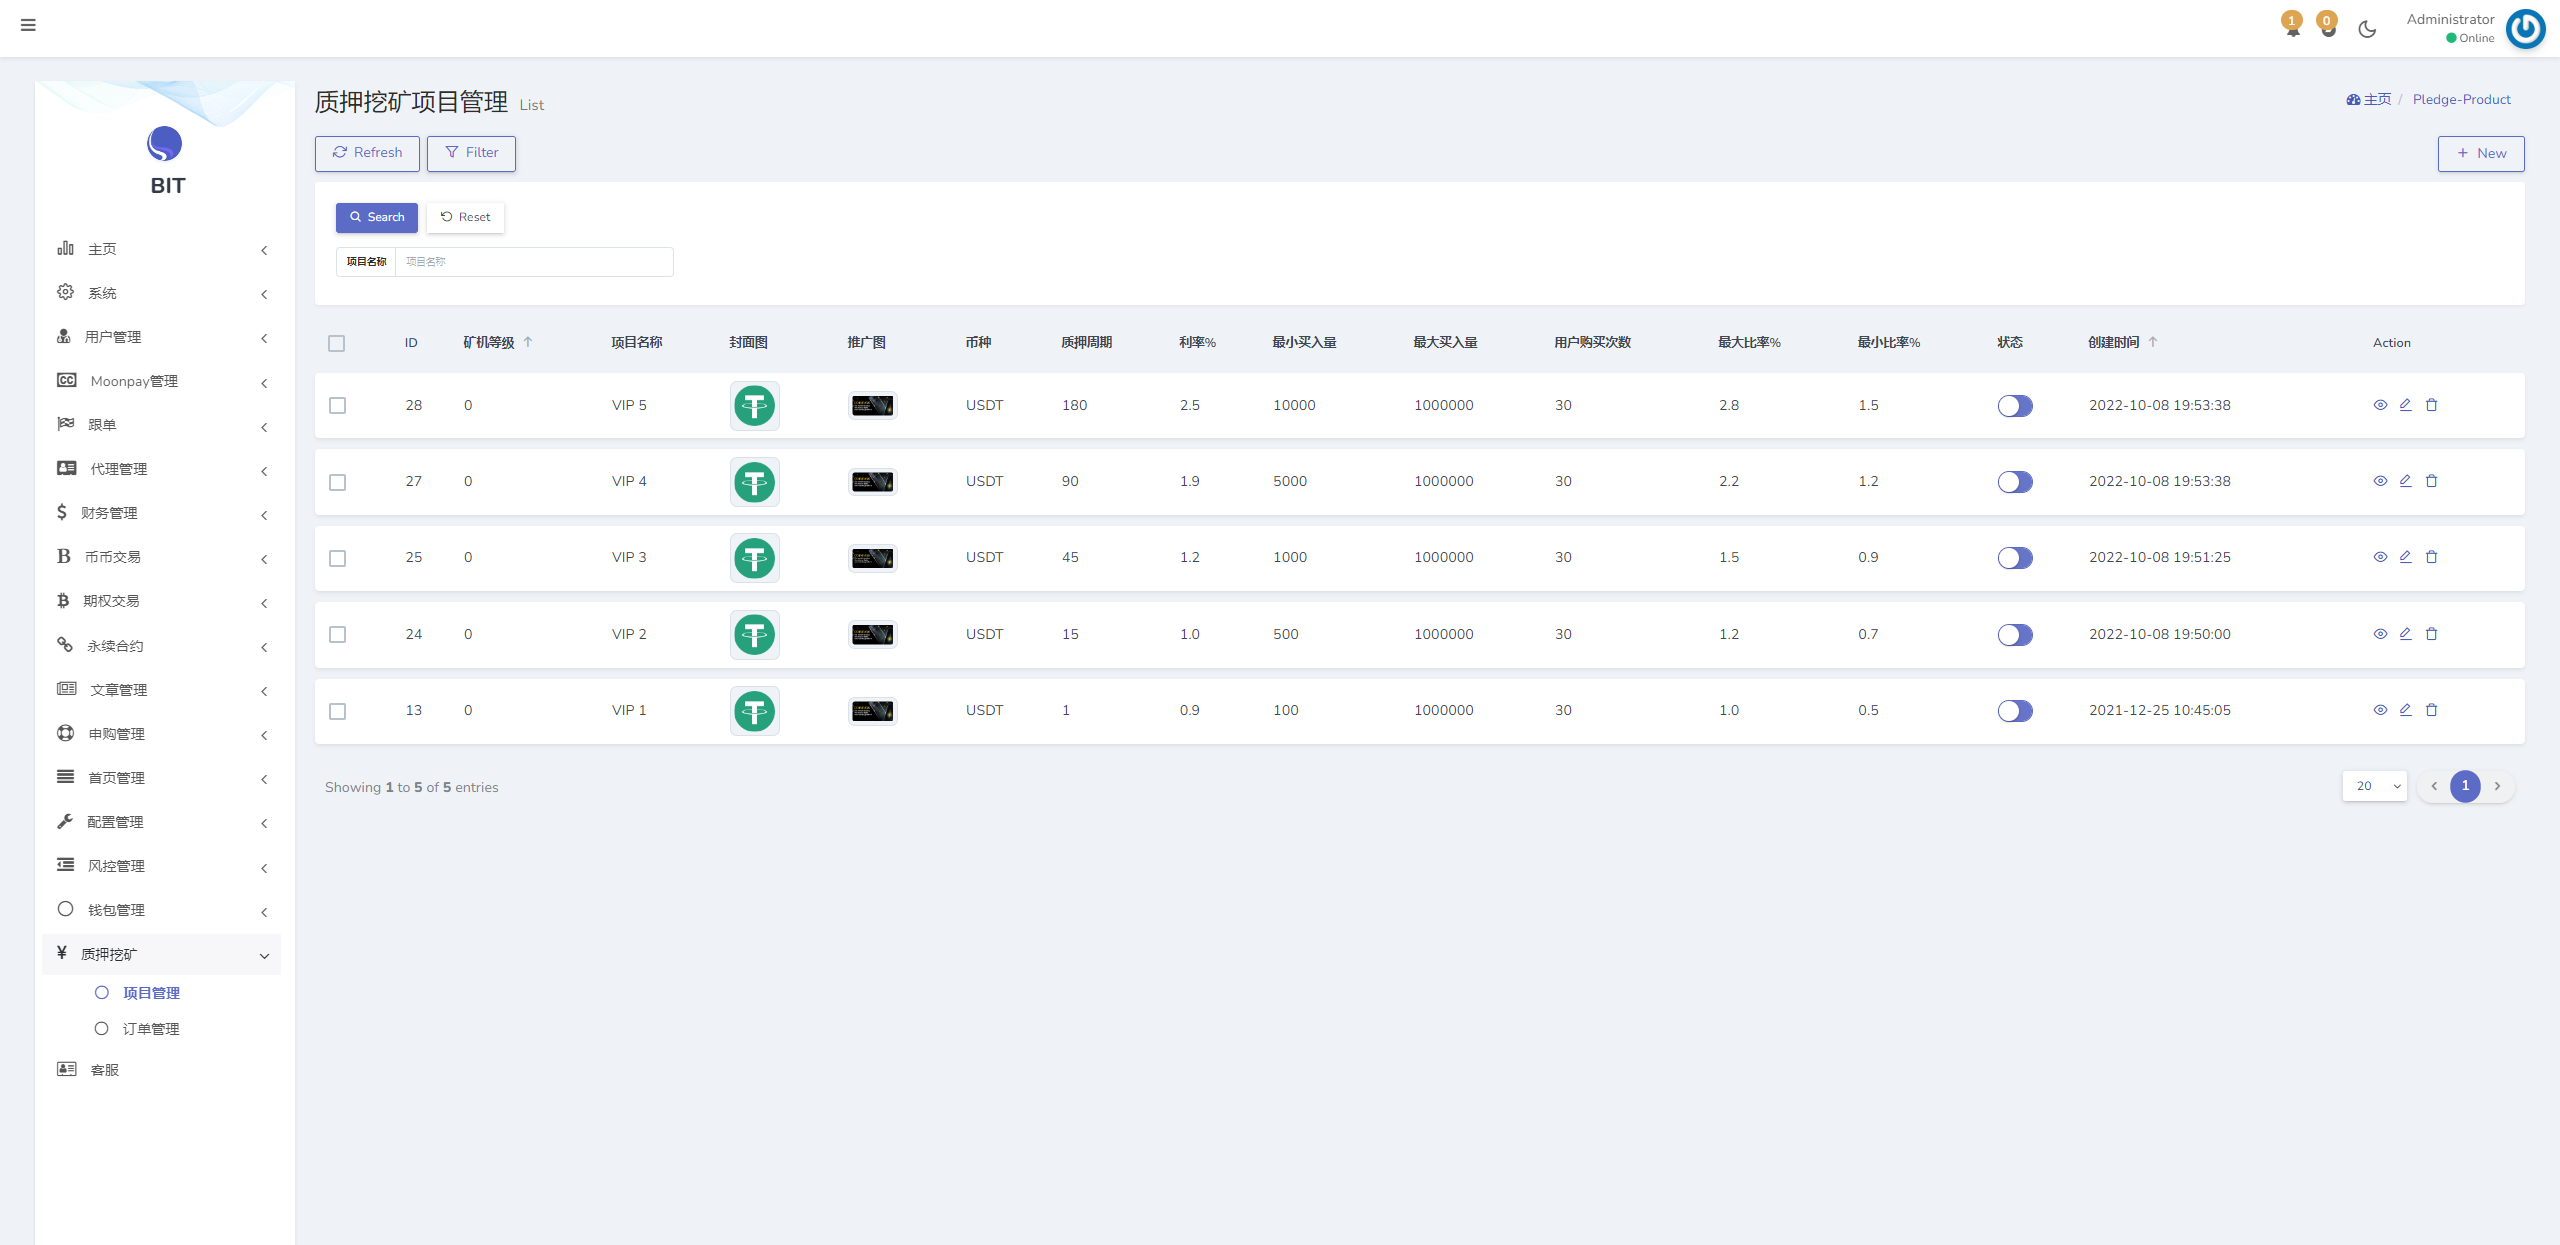Sort by 创建时间 arrow icon
Image resolution: width=2560 pixels, height=1245 pixels.
(x=2153, y=342)
